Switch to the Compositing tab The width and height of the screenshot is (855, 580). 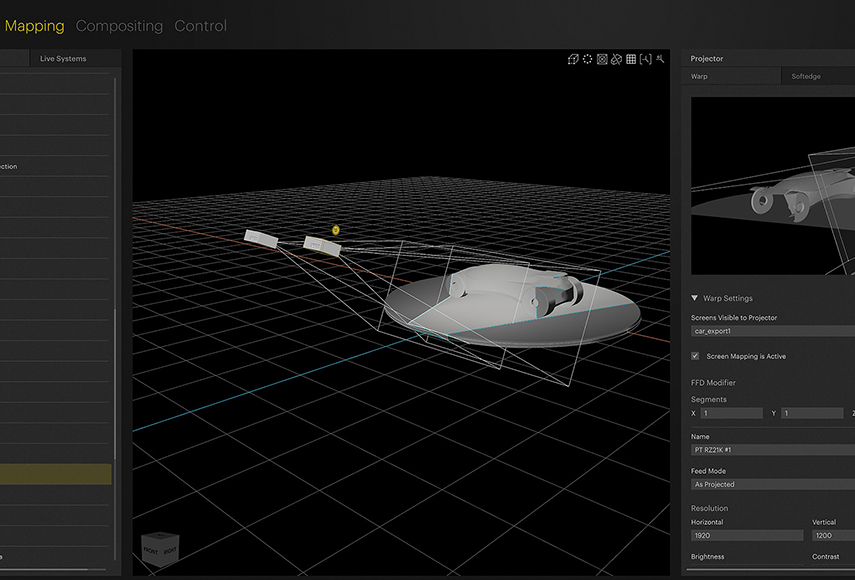click(x=119, y=26)
